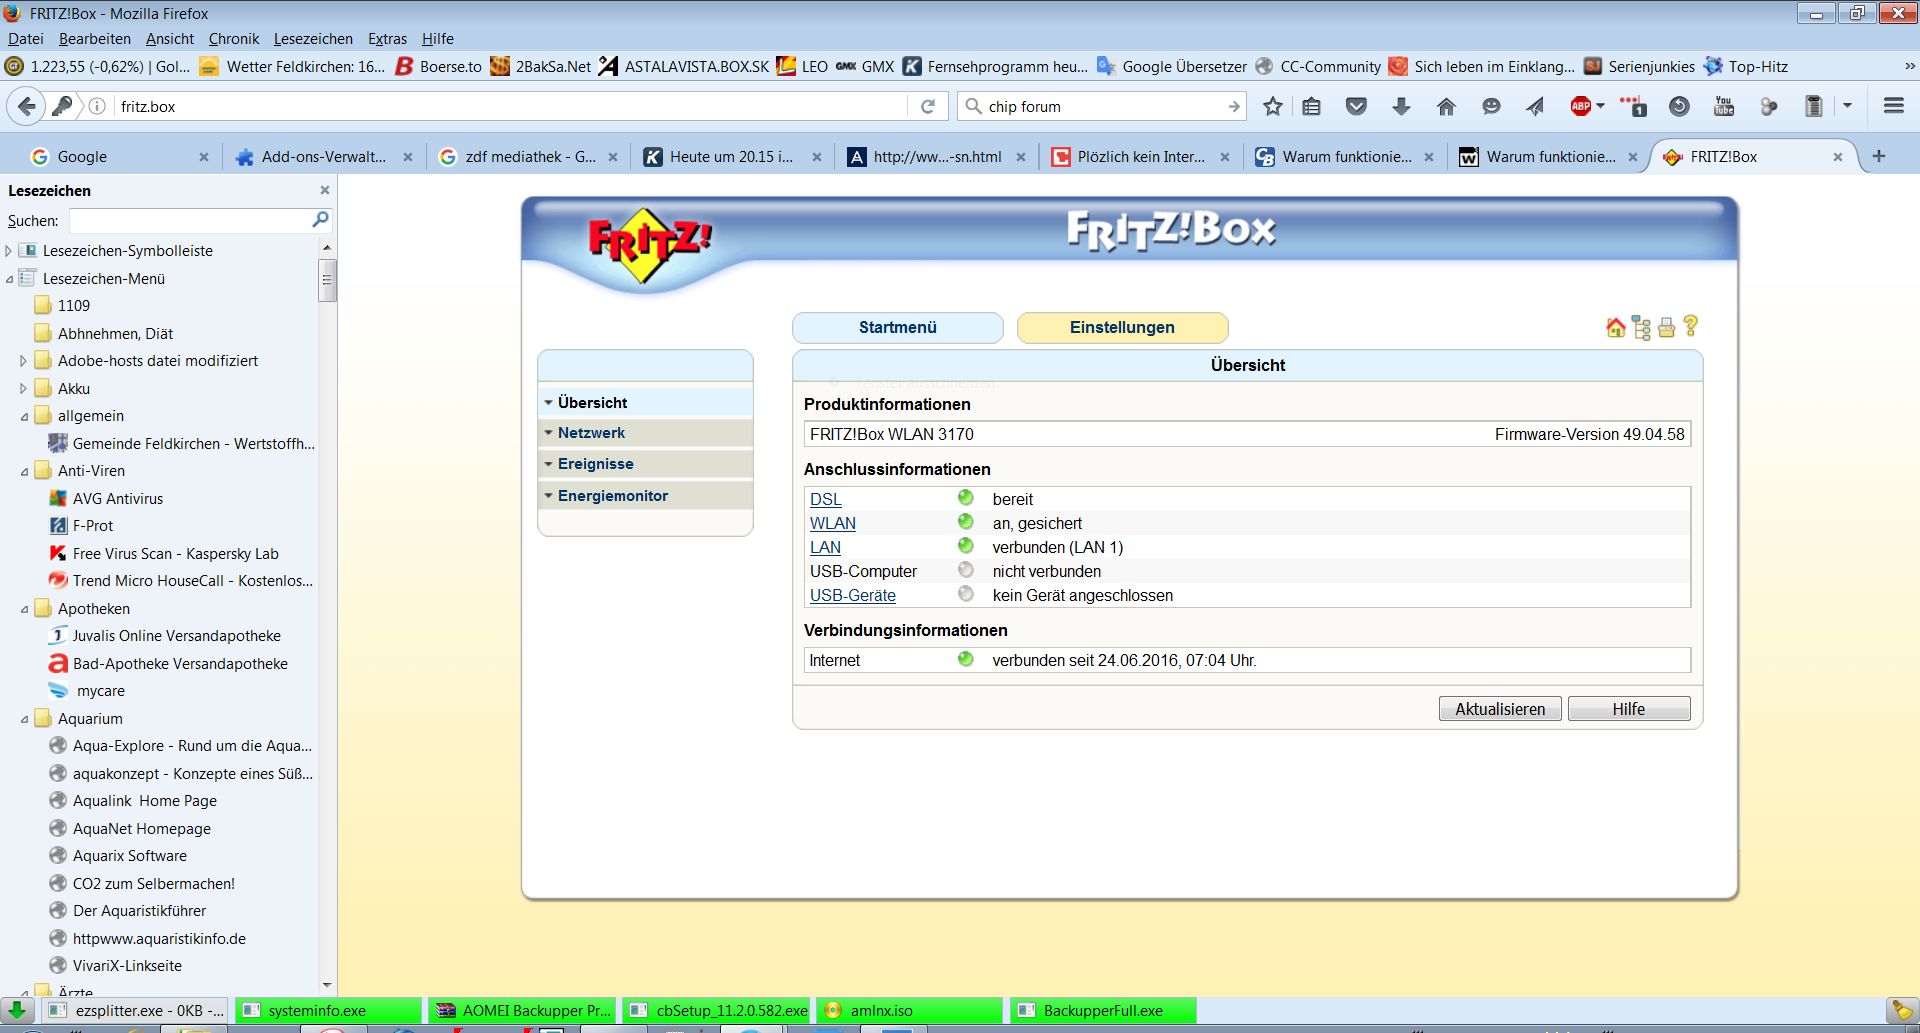Open amlnx.iso download item
1920x1033 pixels.
(x=908, y=1011)
